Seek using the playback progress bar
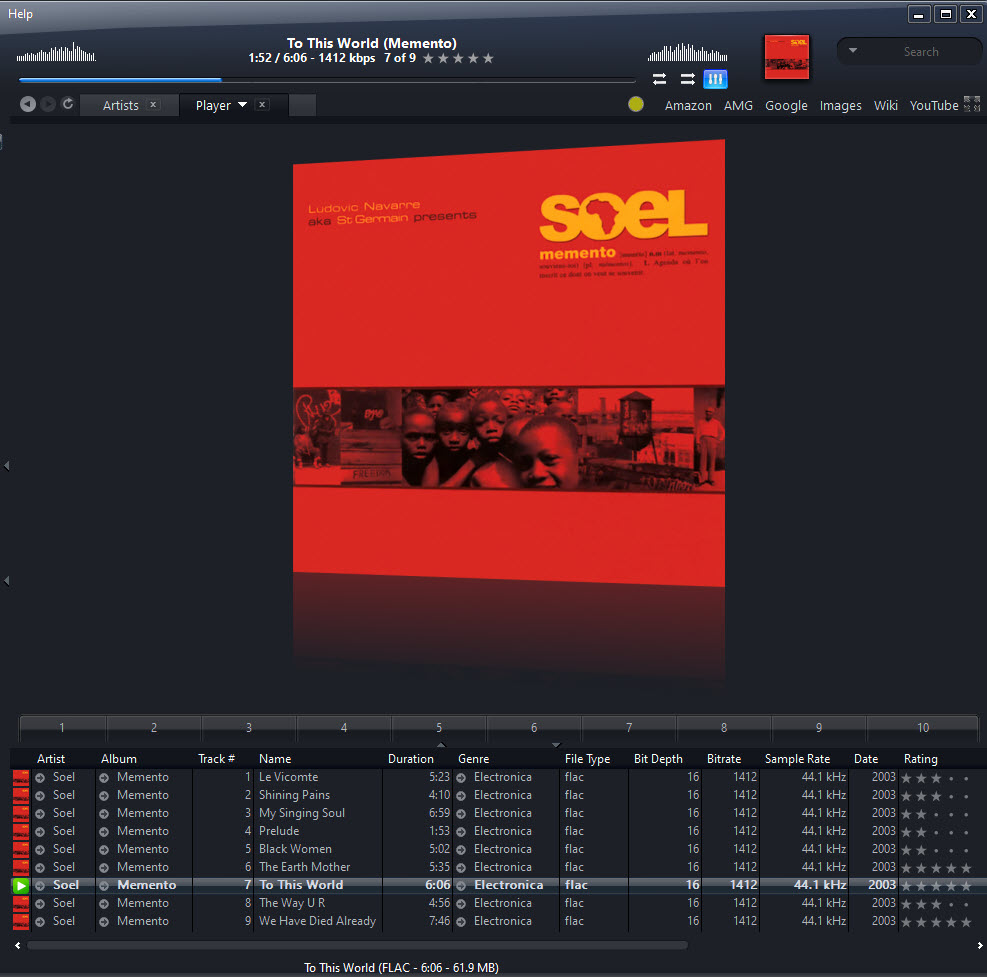 (x=327, y=80)
